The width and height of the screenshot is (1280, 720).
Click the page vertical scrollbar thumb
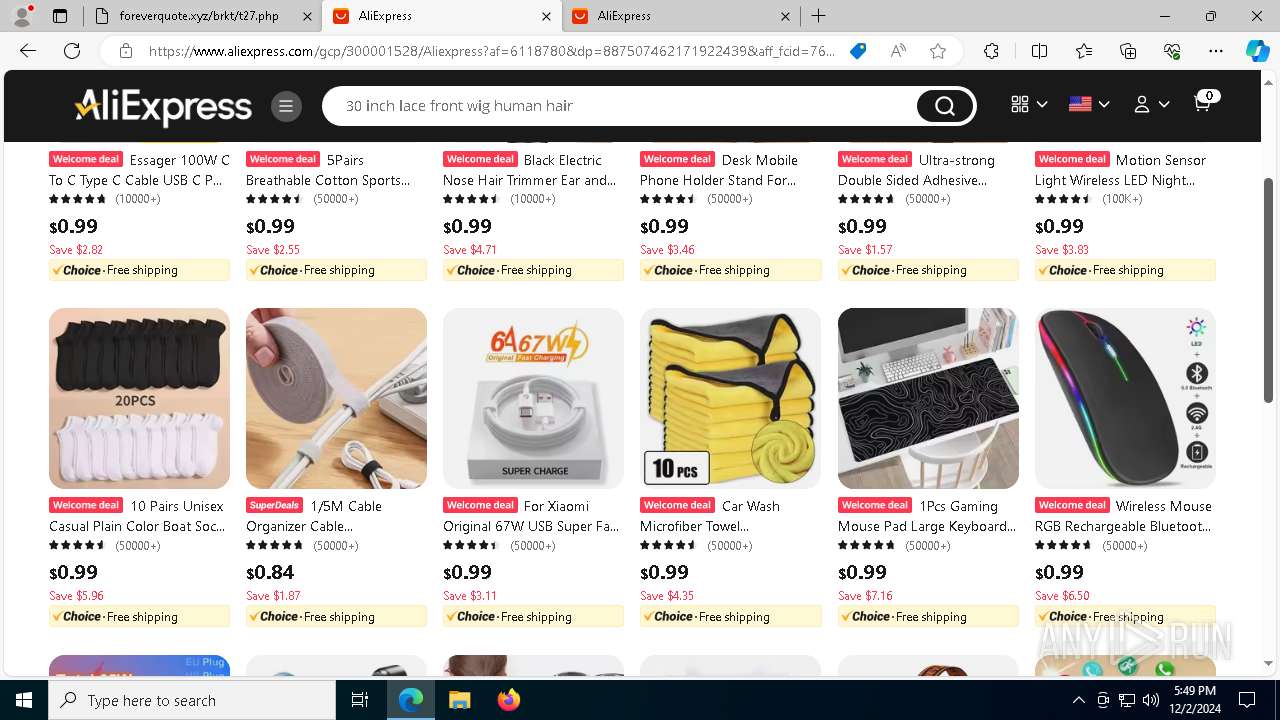point(1268,290)
